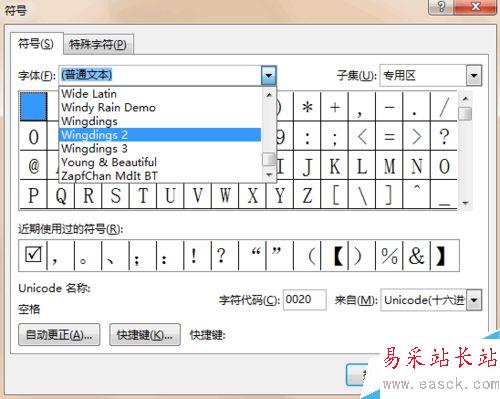Click the help question mark button
500x399 pixels.
pyautogui.click(x=441, y=7)
